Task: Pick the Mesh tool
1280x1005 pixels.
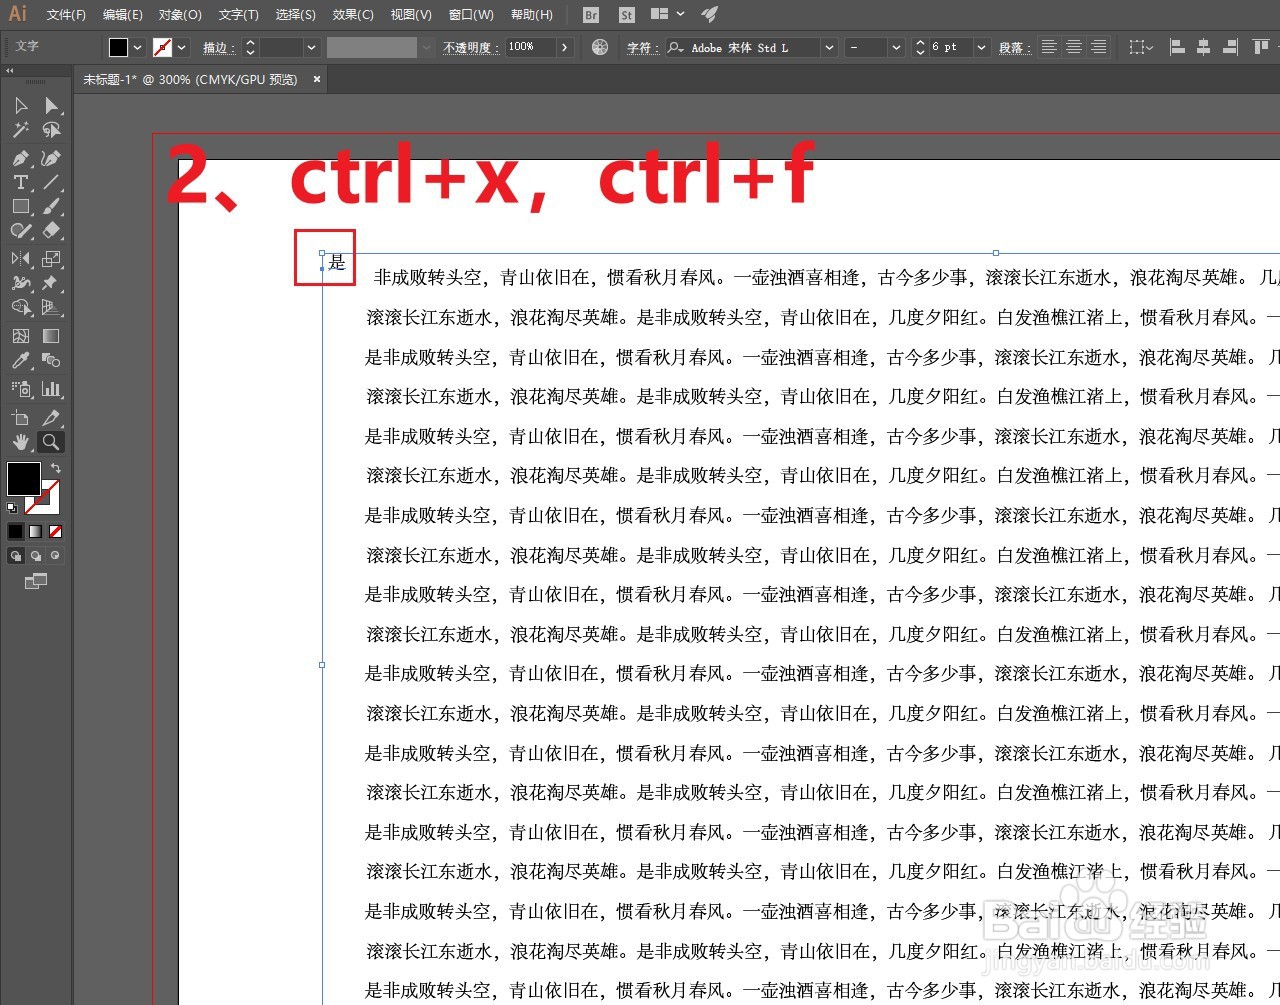Action: 20,336
